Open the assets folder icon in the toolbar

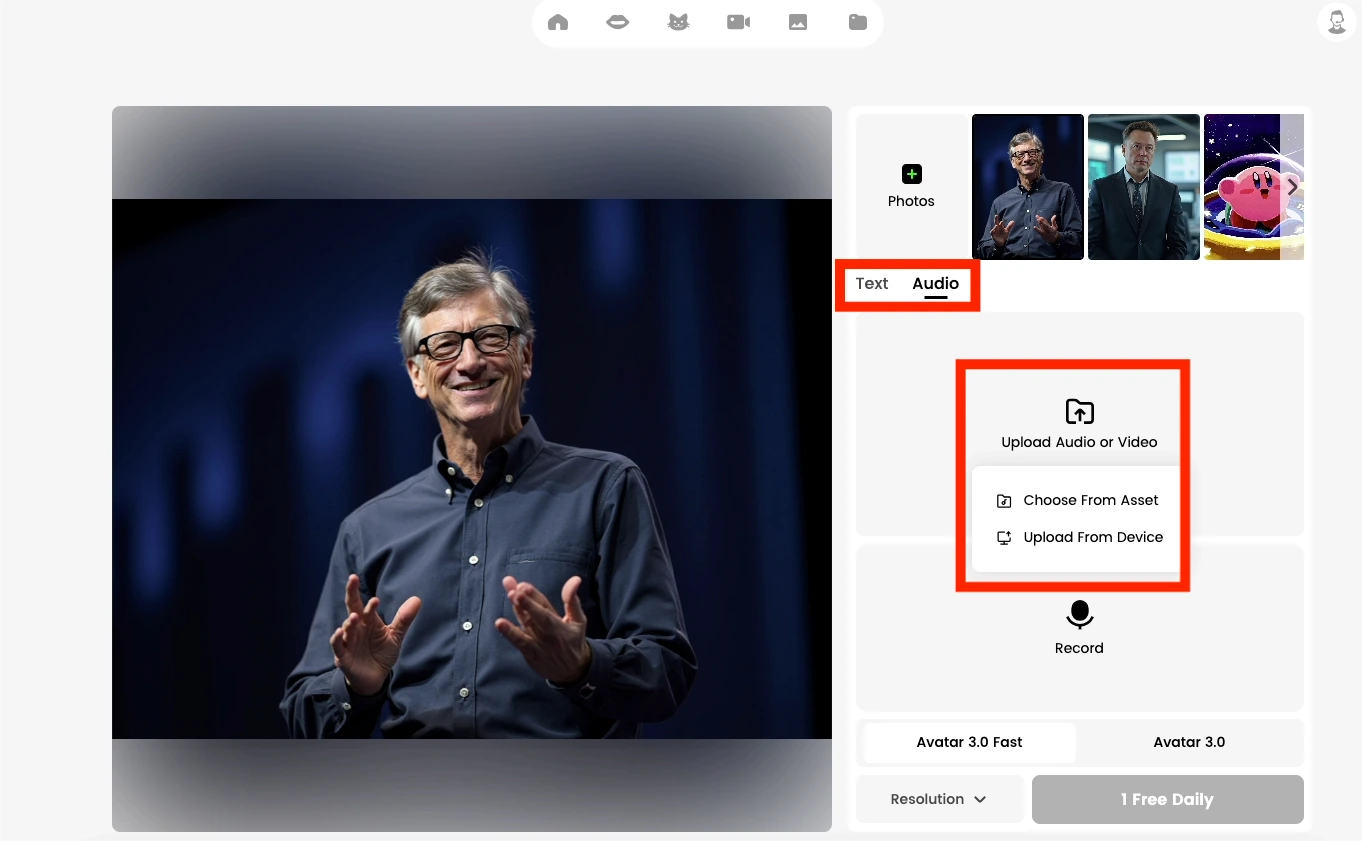point(857,21)
